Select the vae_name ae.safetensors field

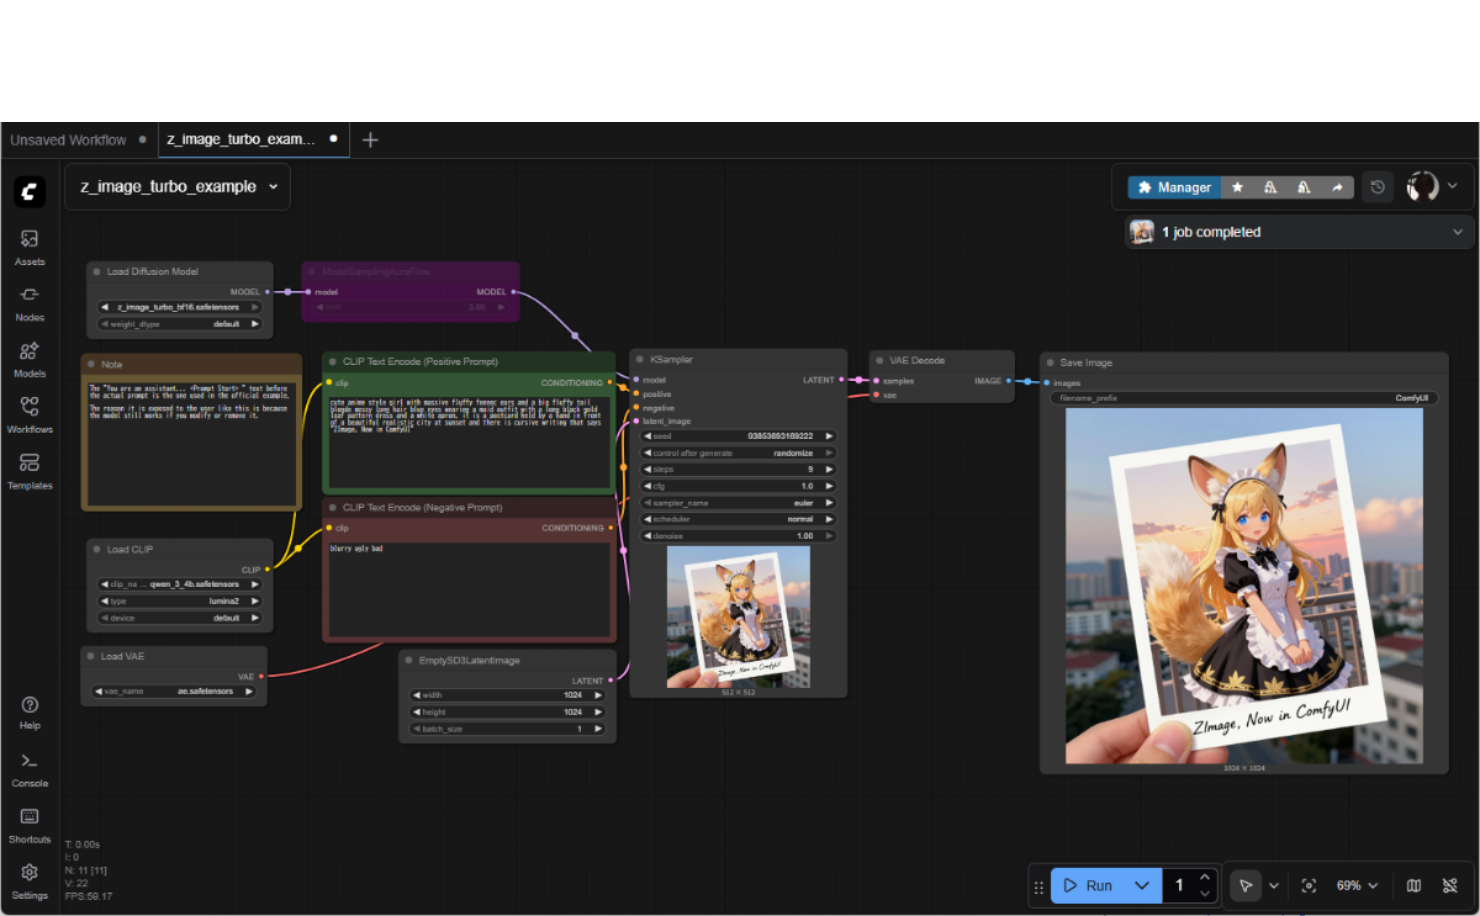point(174,691)
